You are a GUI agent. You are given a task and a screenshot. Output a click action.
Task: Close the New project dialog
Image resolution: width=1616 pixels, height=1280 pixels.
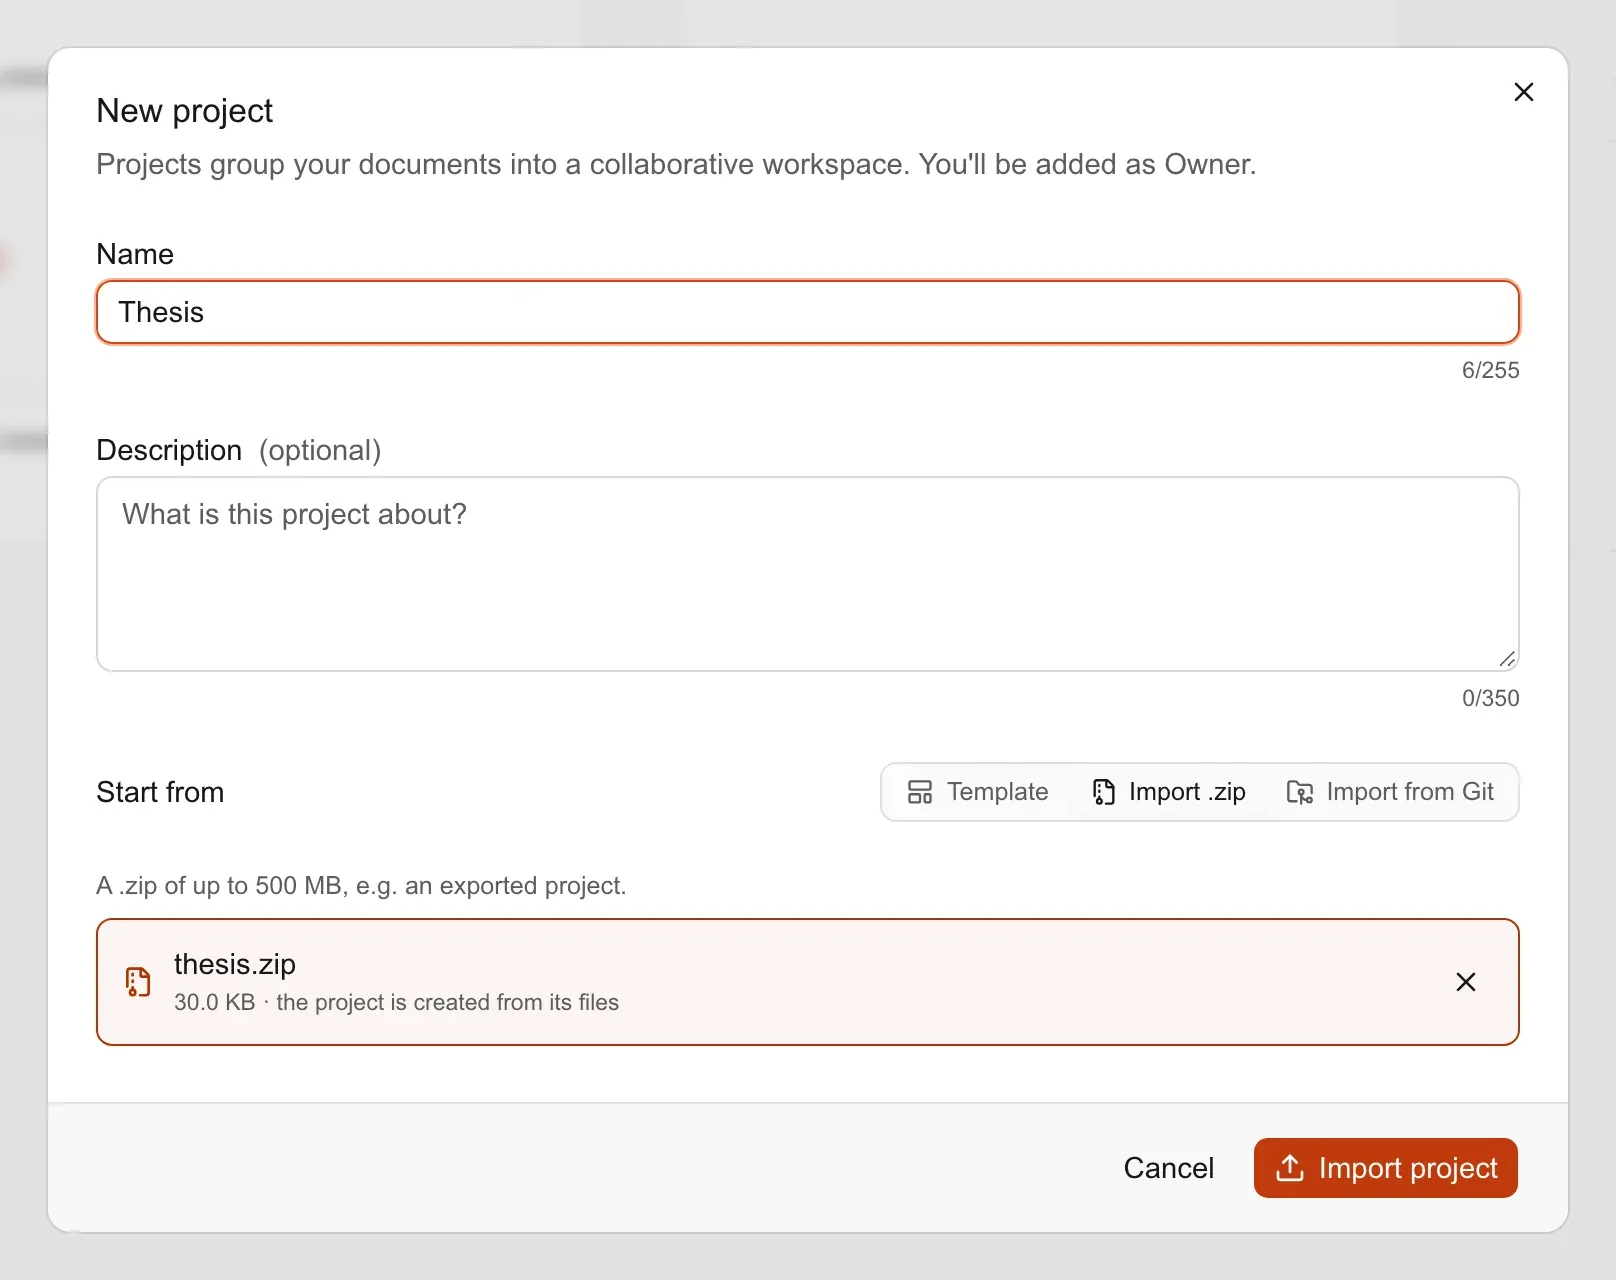tap(1523, 92)
